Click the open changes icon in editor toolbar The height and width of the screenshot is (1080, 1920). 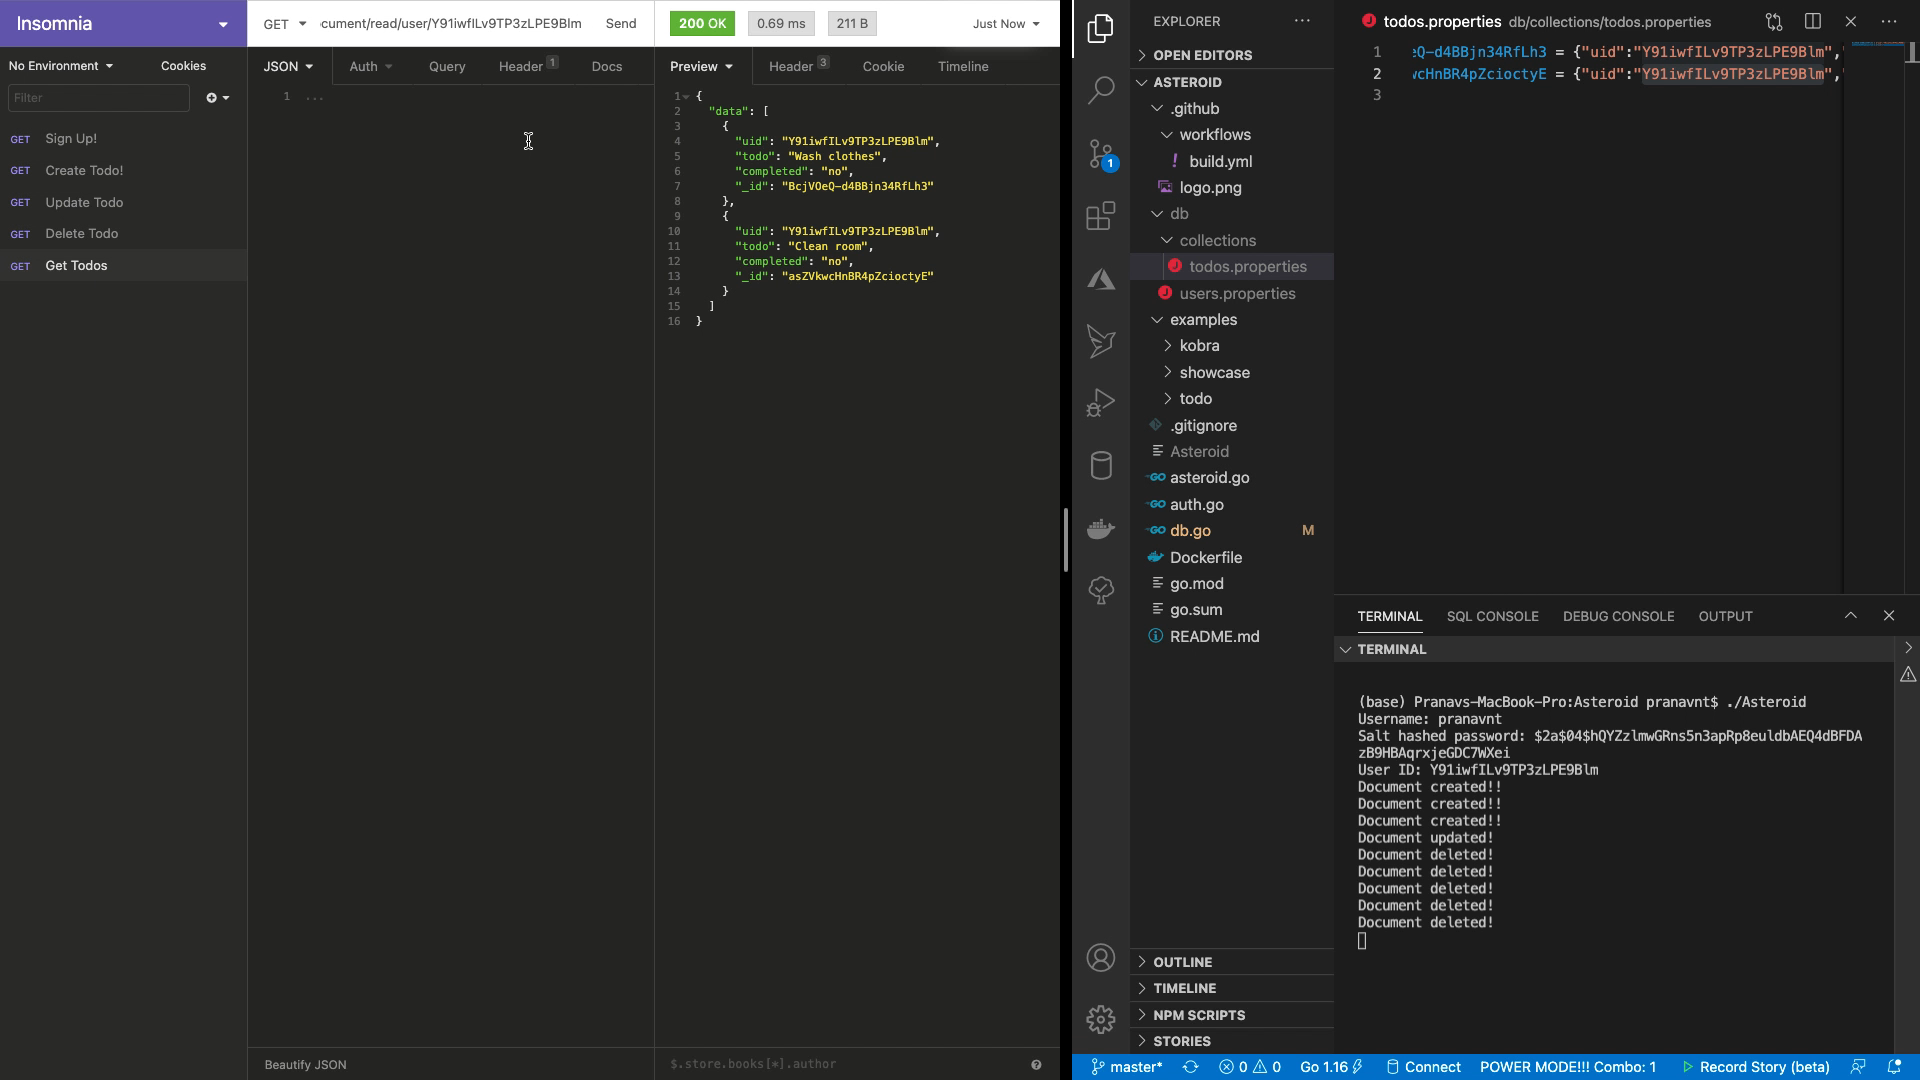[1774, 21]
